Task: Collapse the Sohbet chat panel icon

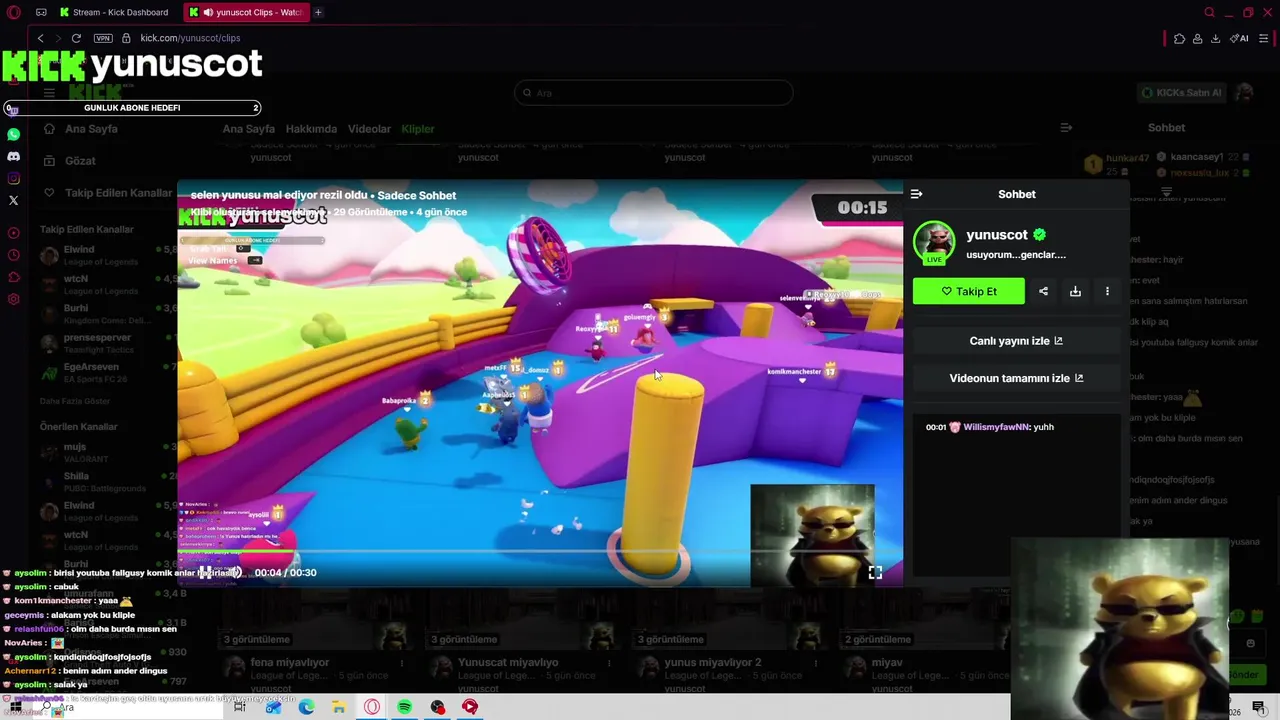Action: pos(1066,128)
